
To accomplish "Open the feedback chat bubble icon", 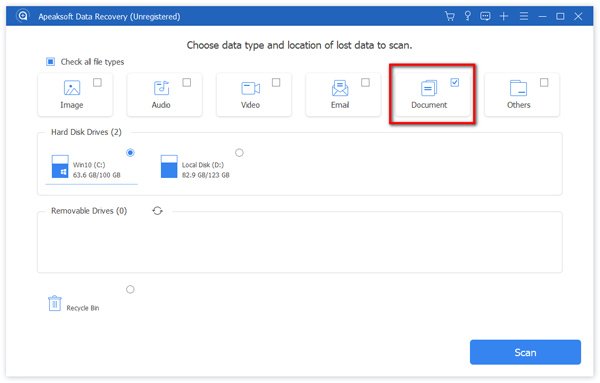I will [x=485, y=16].
